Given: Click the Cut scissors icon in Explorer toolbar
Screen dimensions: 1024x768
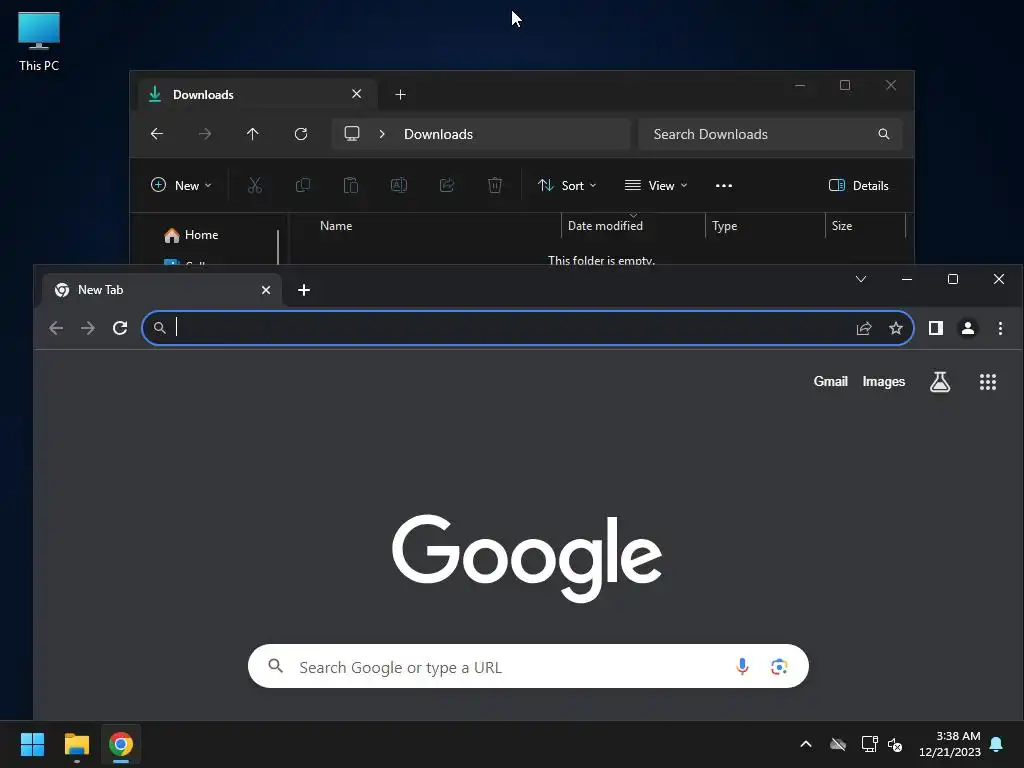Looking at the screenshot, I should click(255, 185).
